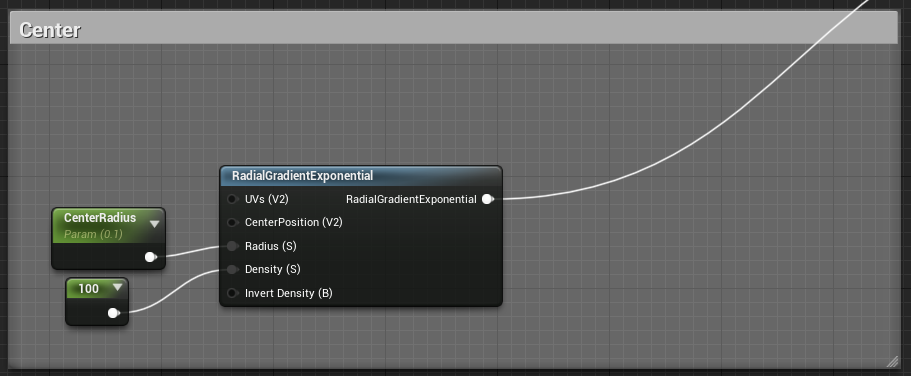The width and height of the screenshot is (911, 376).
Task: Click the CenterPosition (V2) input pin
Action: [232, 223]
